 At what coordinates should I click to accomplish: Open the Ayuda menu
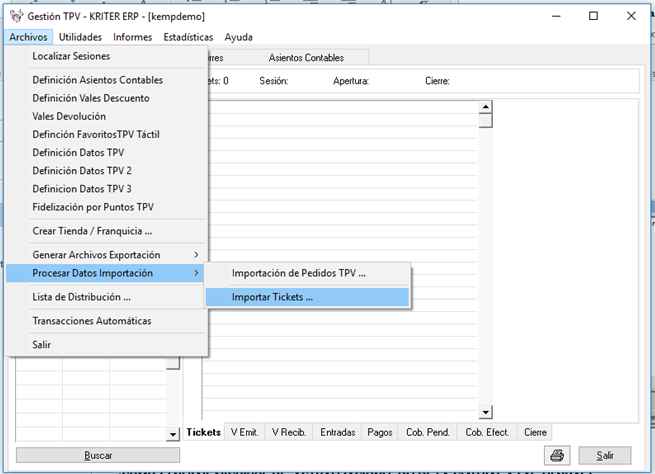[x=239, y=37]
